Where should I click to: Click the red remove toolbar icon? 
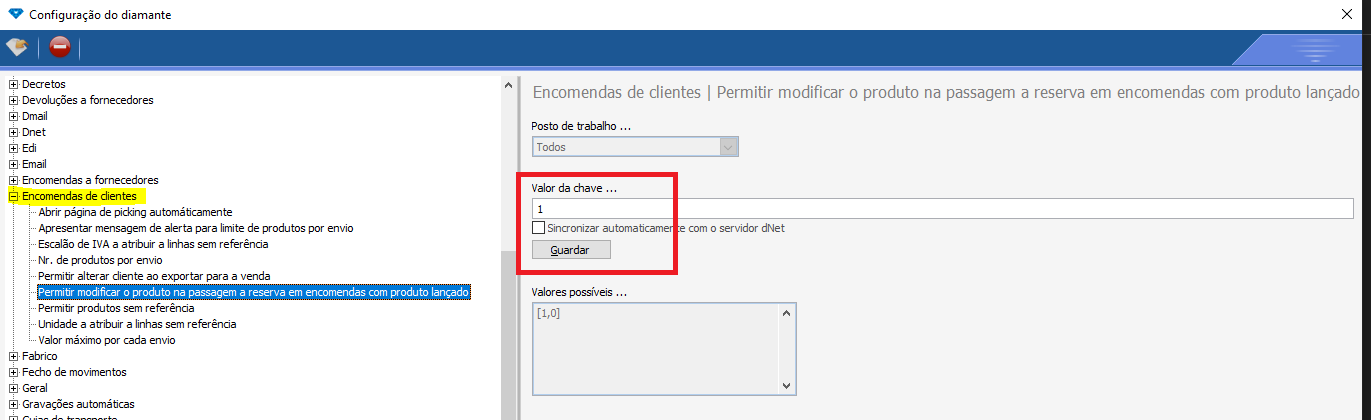(60, 47)
